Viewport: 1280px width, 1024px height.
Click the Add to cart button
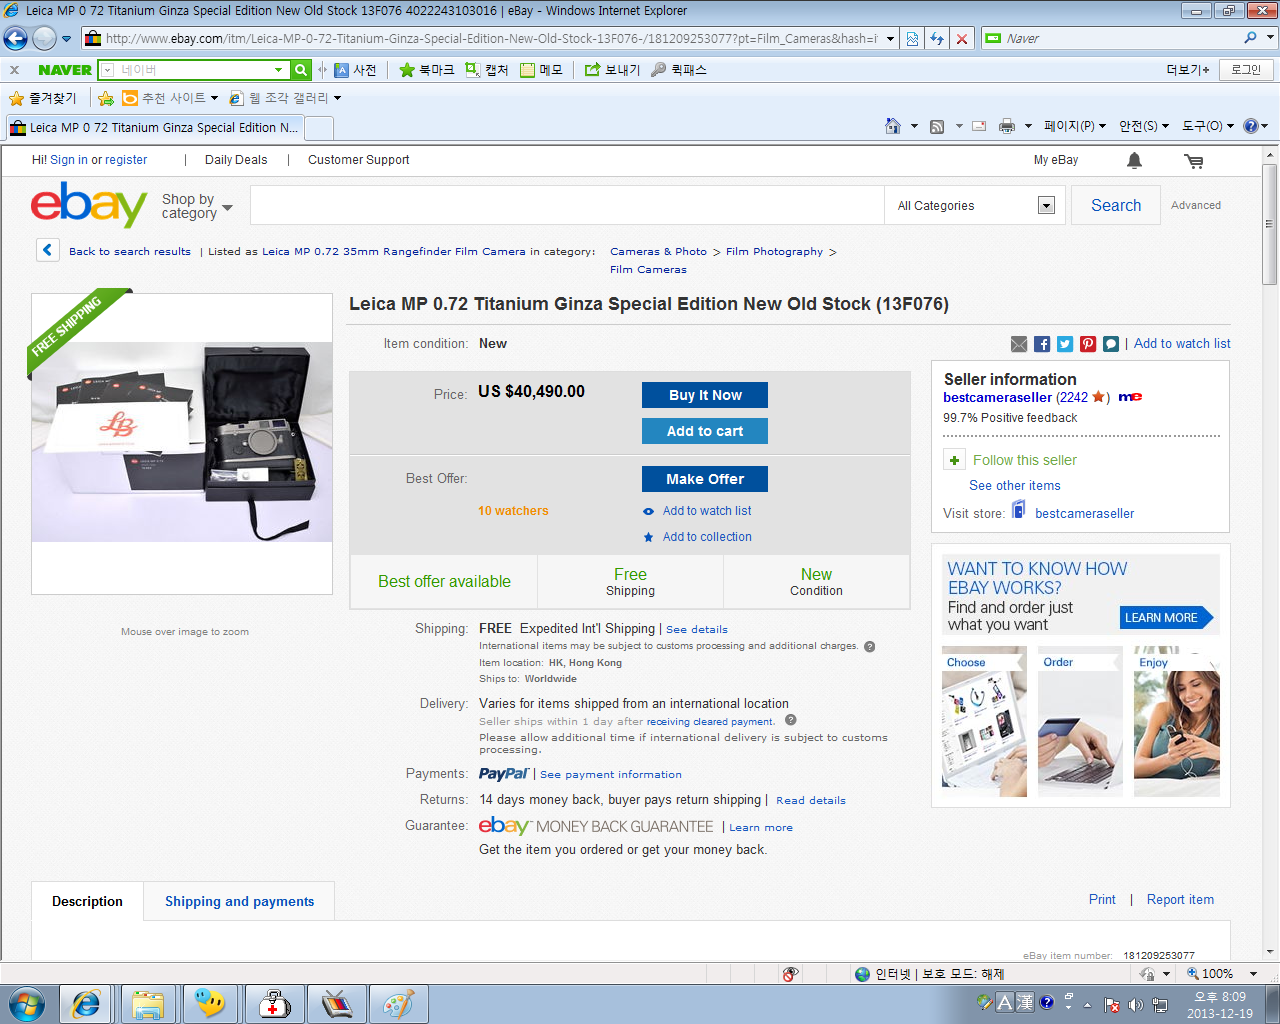(705, 431)
